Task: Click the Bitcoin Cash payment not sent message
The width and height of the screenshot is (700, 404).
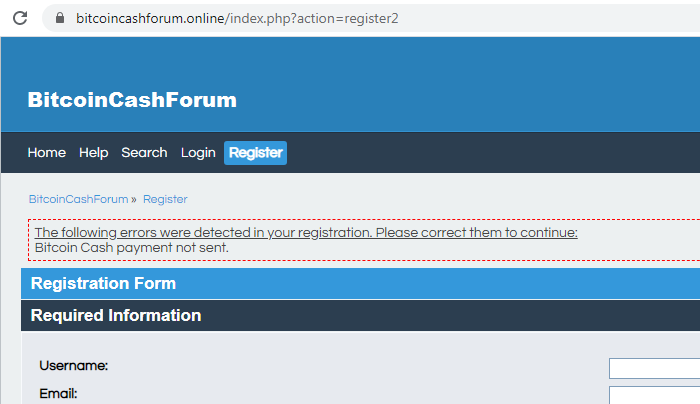Action: pos(132,248)
